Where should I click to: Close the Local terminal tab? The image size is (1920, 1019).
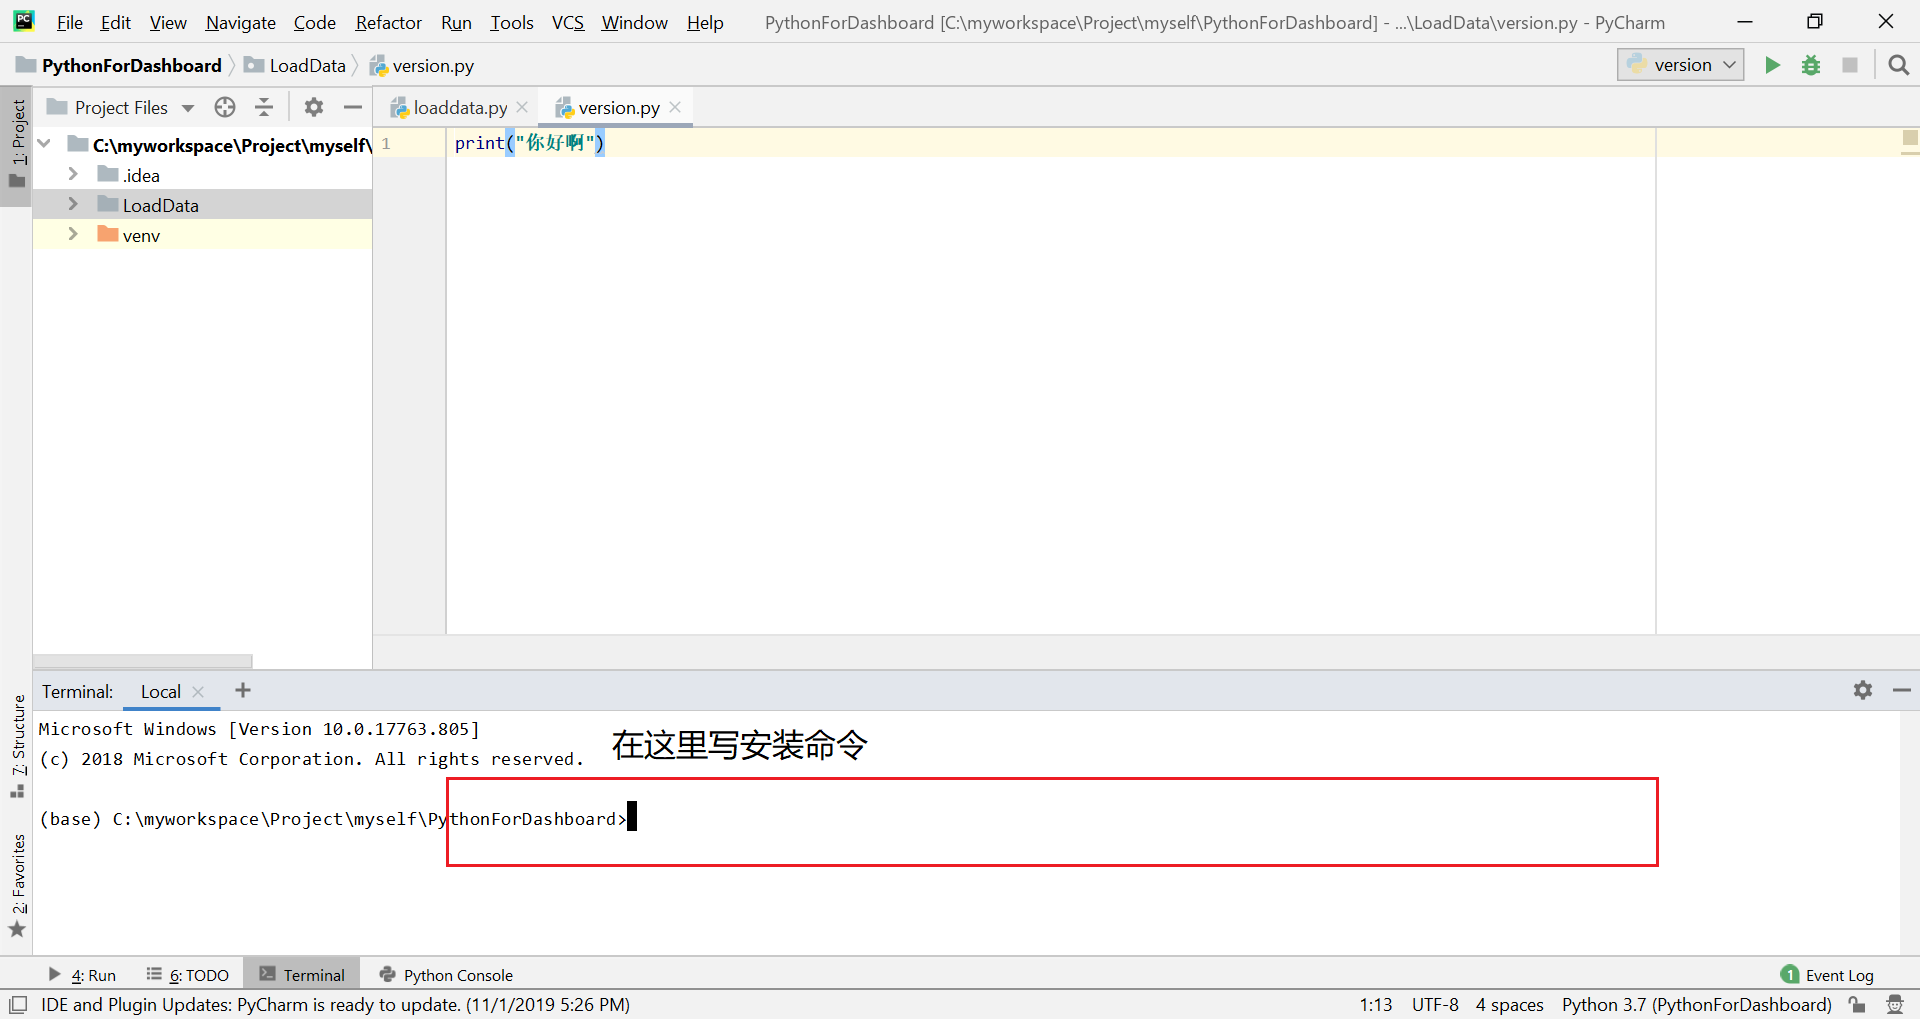(x=198, y=692)
